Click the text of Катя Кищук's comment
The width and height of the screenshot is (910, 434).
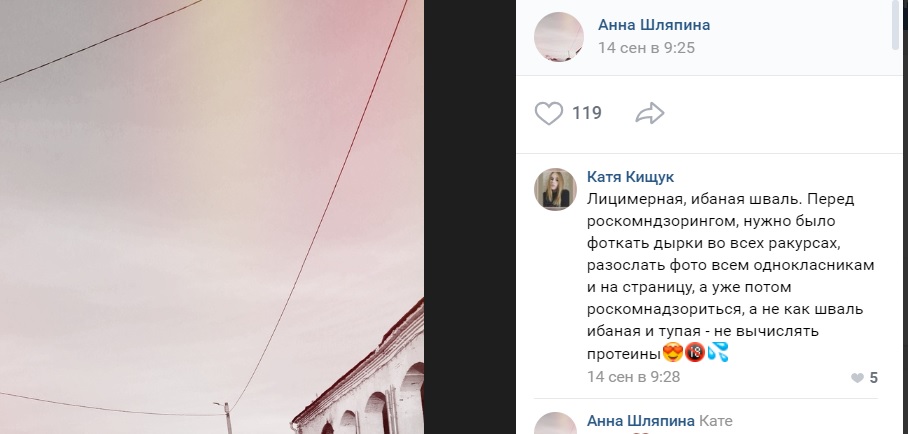click(730, 276)
